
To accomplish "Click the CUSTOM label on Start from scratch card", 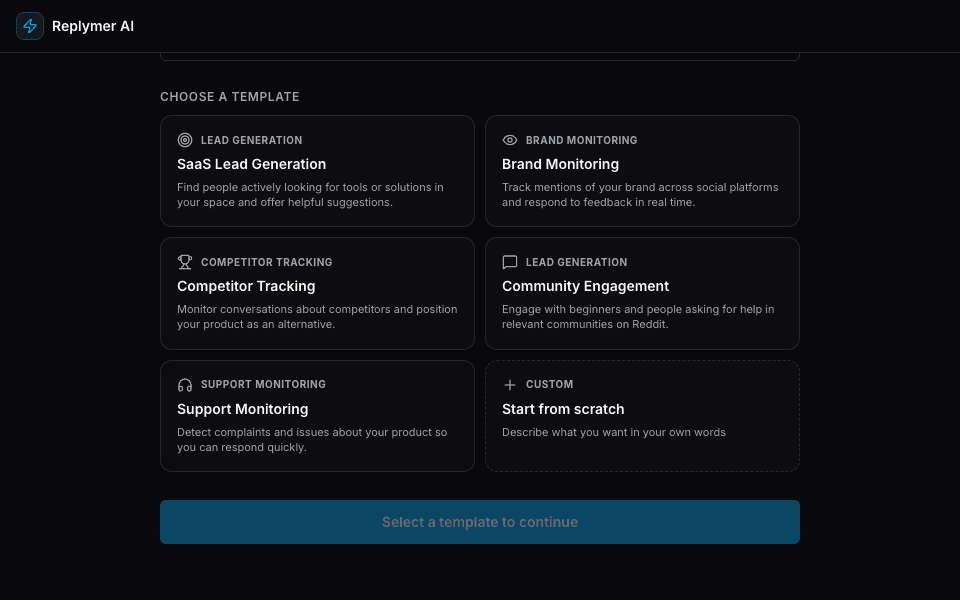I will (550, 384).
